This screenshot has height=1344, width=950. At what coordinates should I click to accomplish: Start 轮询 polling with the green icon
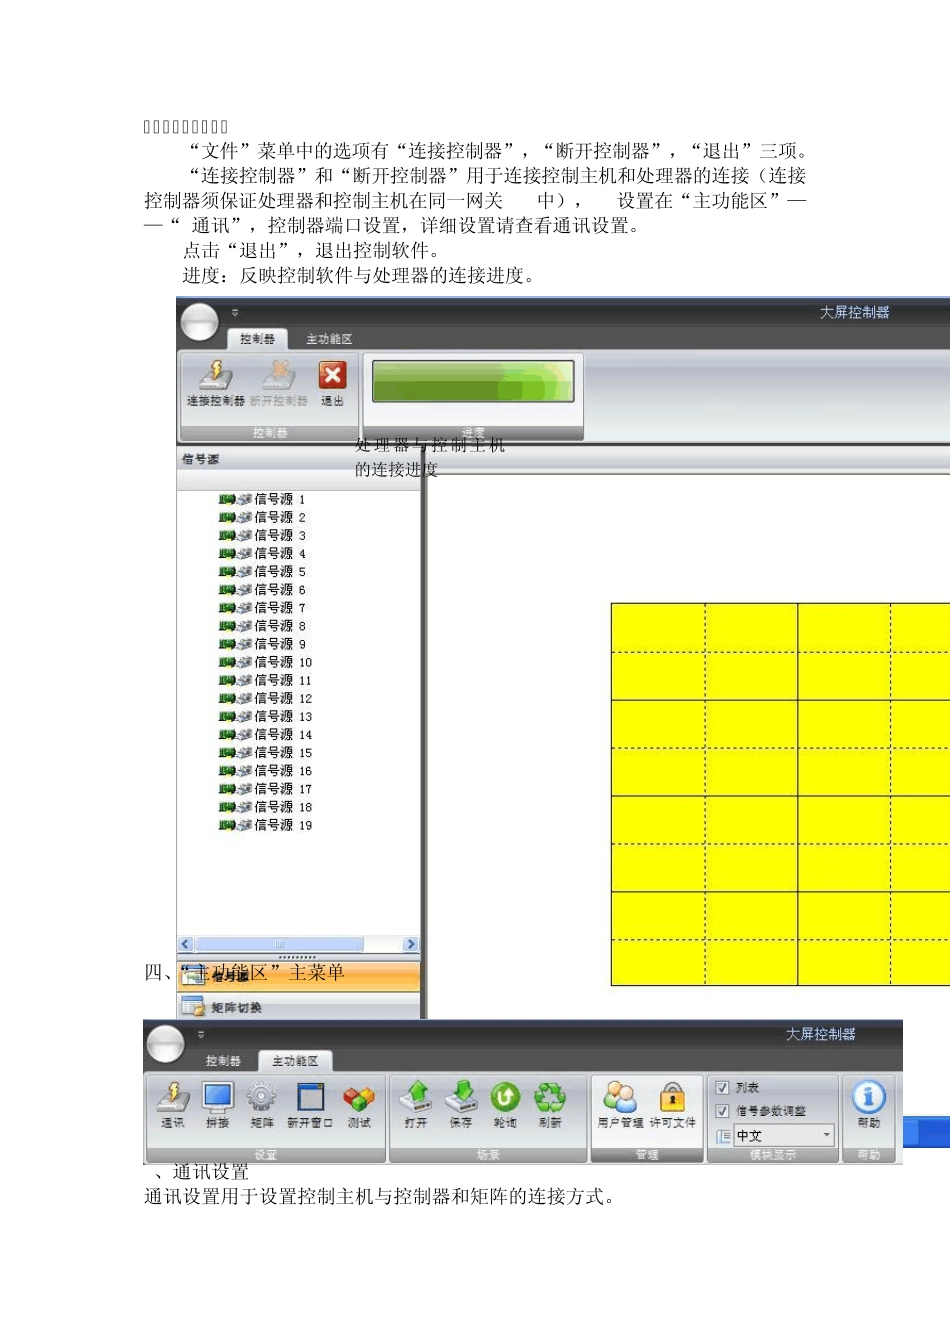(x=505, y=1097)
